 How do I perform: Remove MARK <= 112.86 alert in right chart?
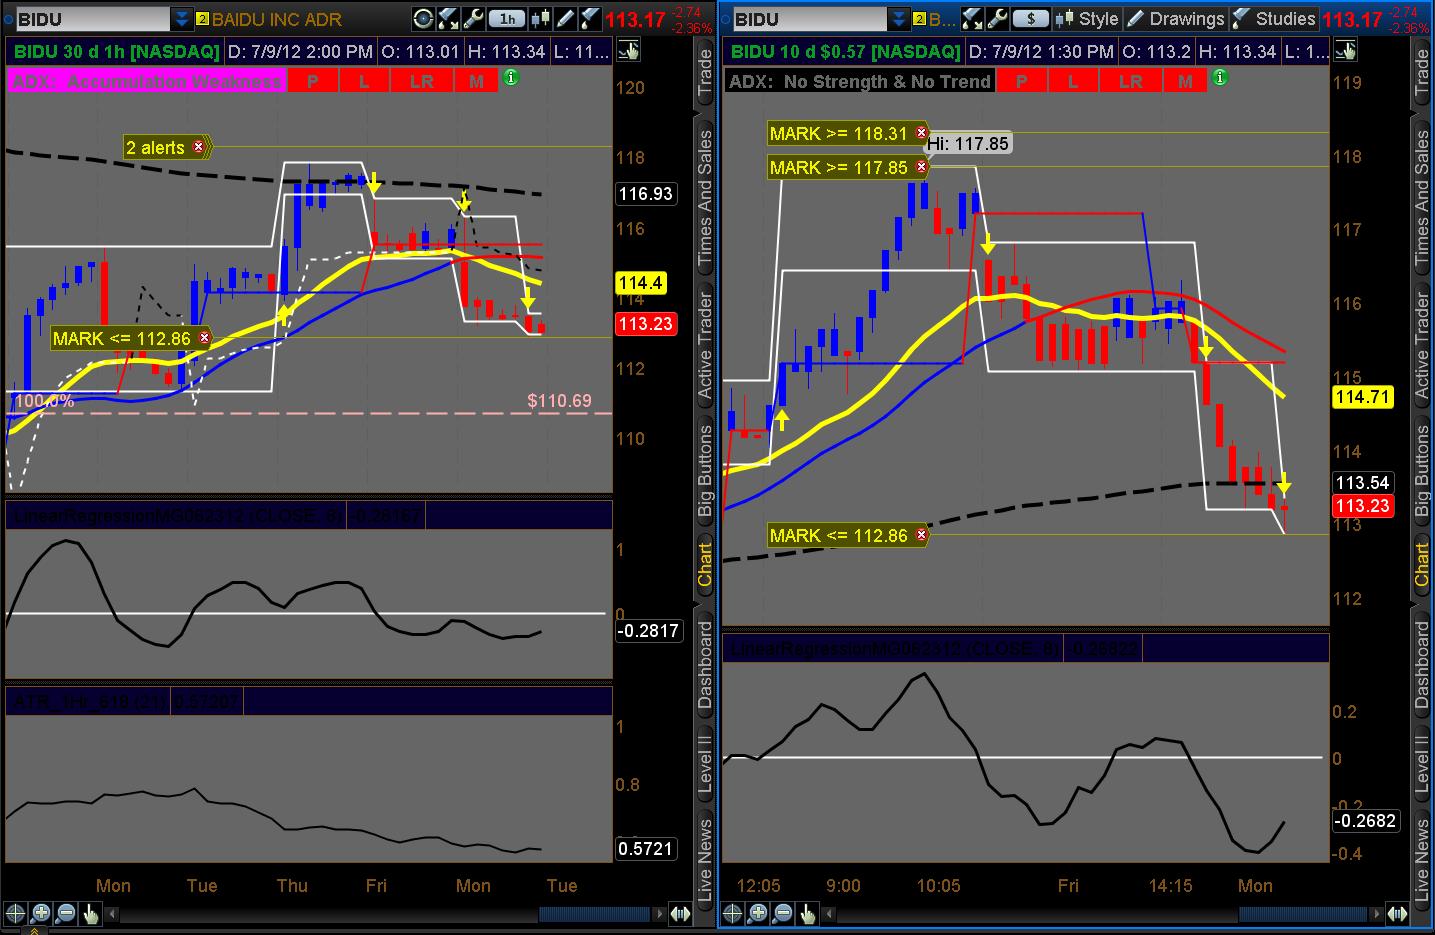pos(921,535)
